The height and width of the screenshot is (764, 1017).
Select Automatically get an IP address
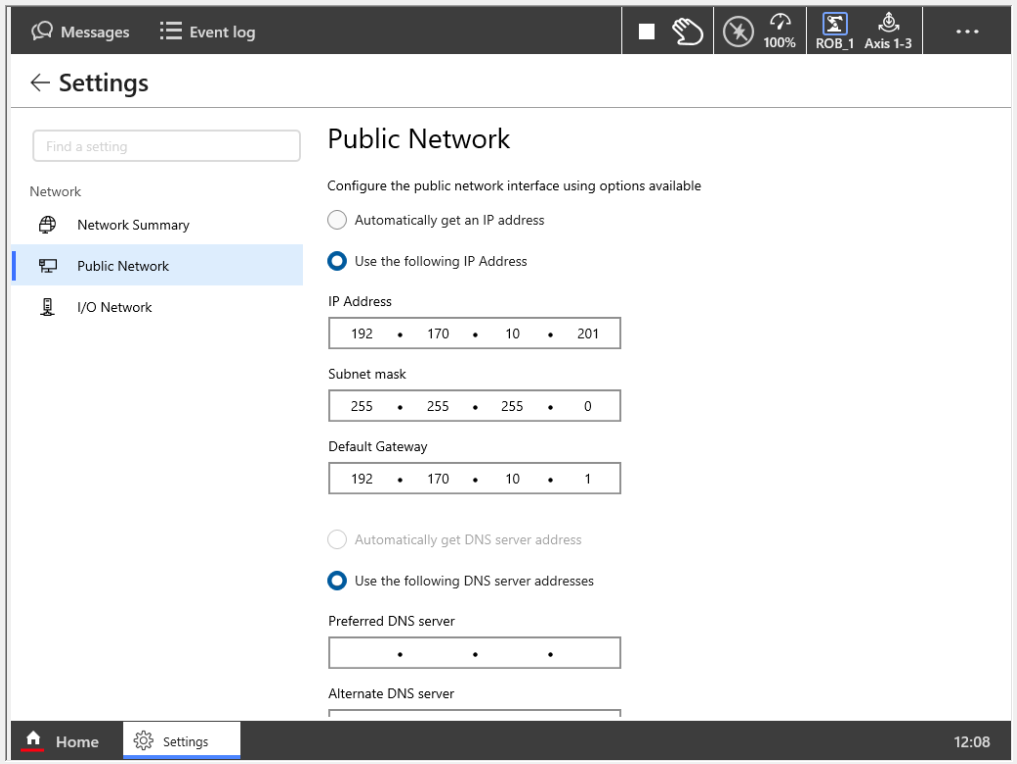(338, 220)
